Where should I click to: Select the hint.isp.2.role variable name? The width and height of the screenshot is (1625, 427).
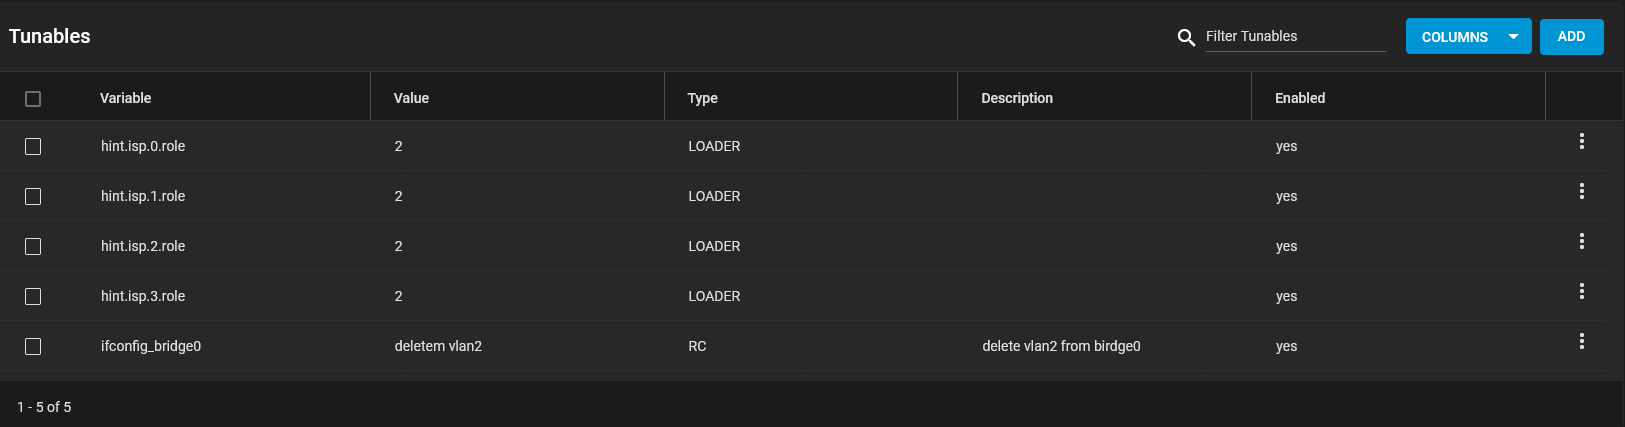coord(143,246)
